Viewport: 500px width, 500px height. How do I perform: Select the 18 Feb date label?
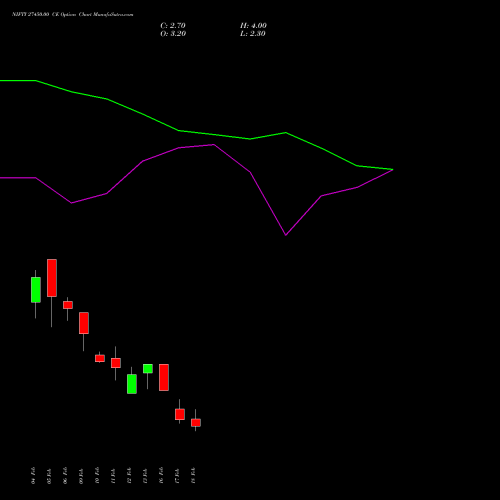(x=193, y=476)
